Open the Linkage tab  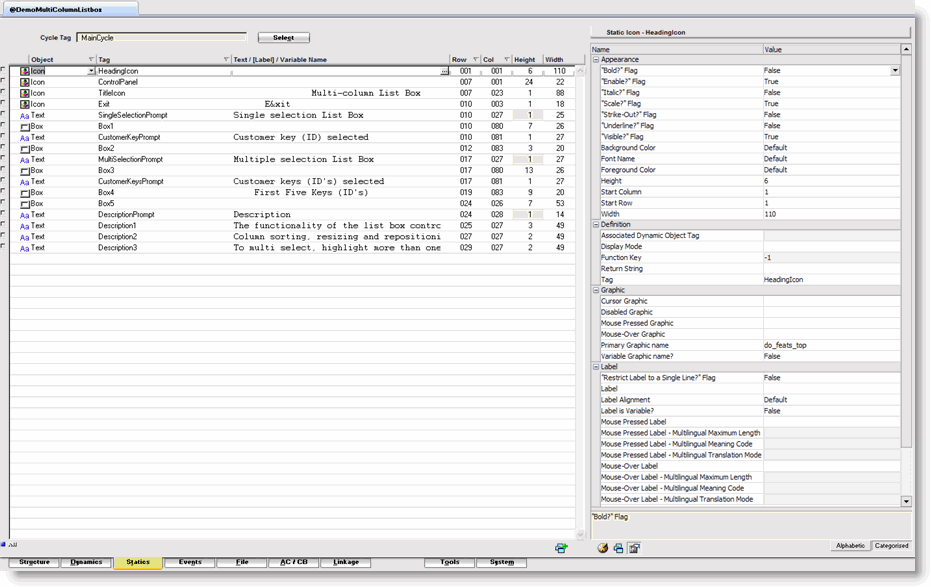pos(346,562)
